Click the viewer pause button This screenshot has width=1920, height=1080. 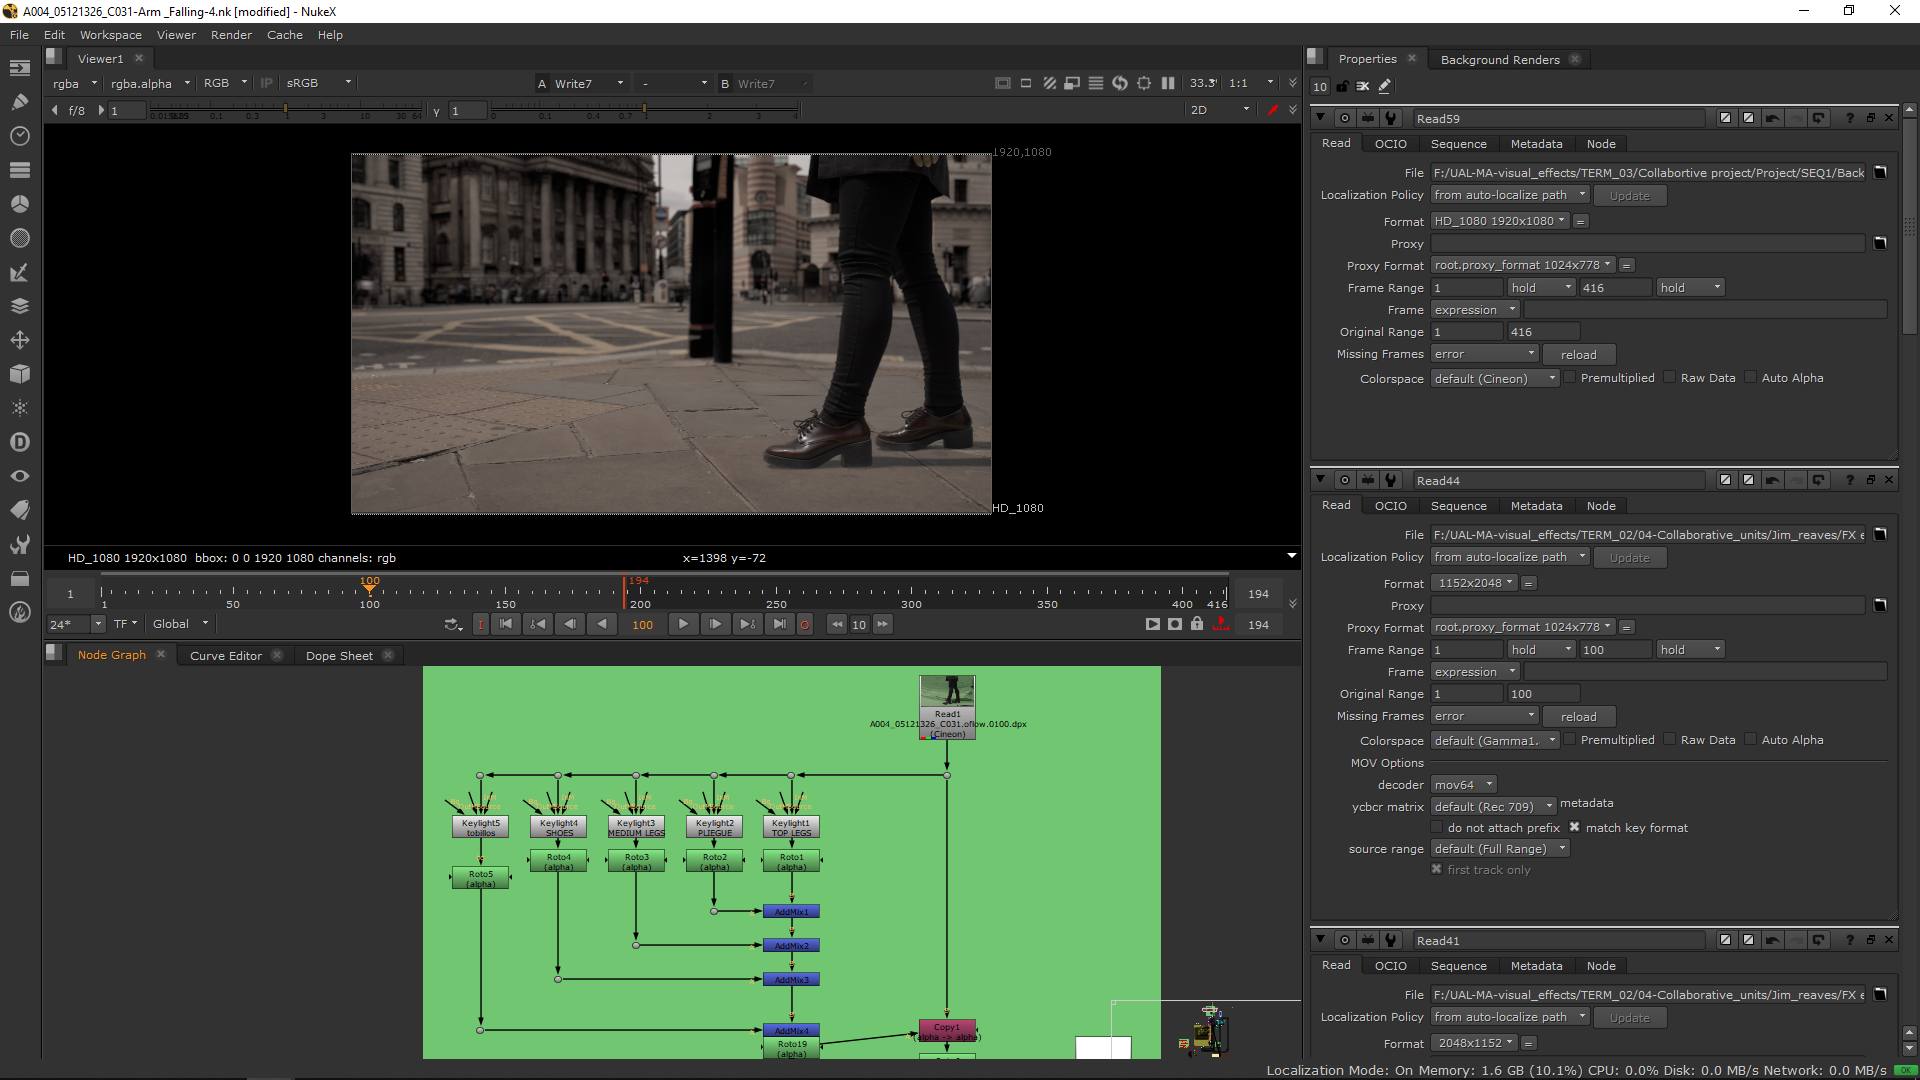point(1168,83)
